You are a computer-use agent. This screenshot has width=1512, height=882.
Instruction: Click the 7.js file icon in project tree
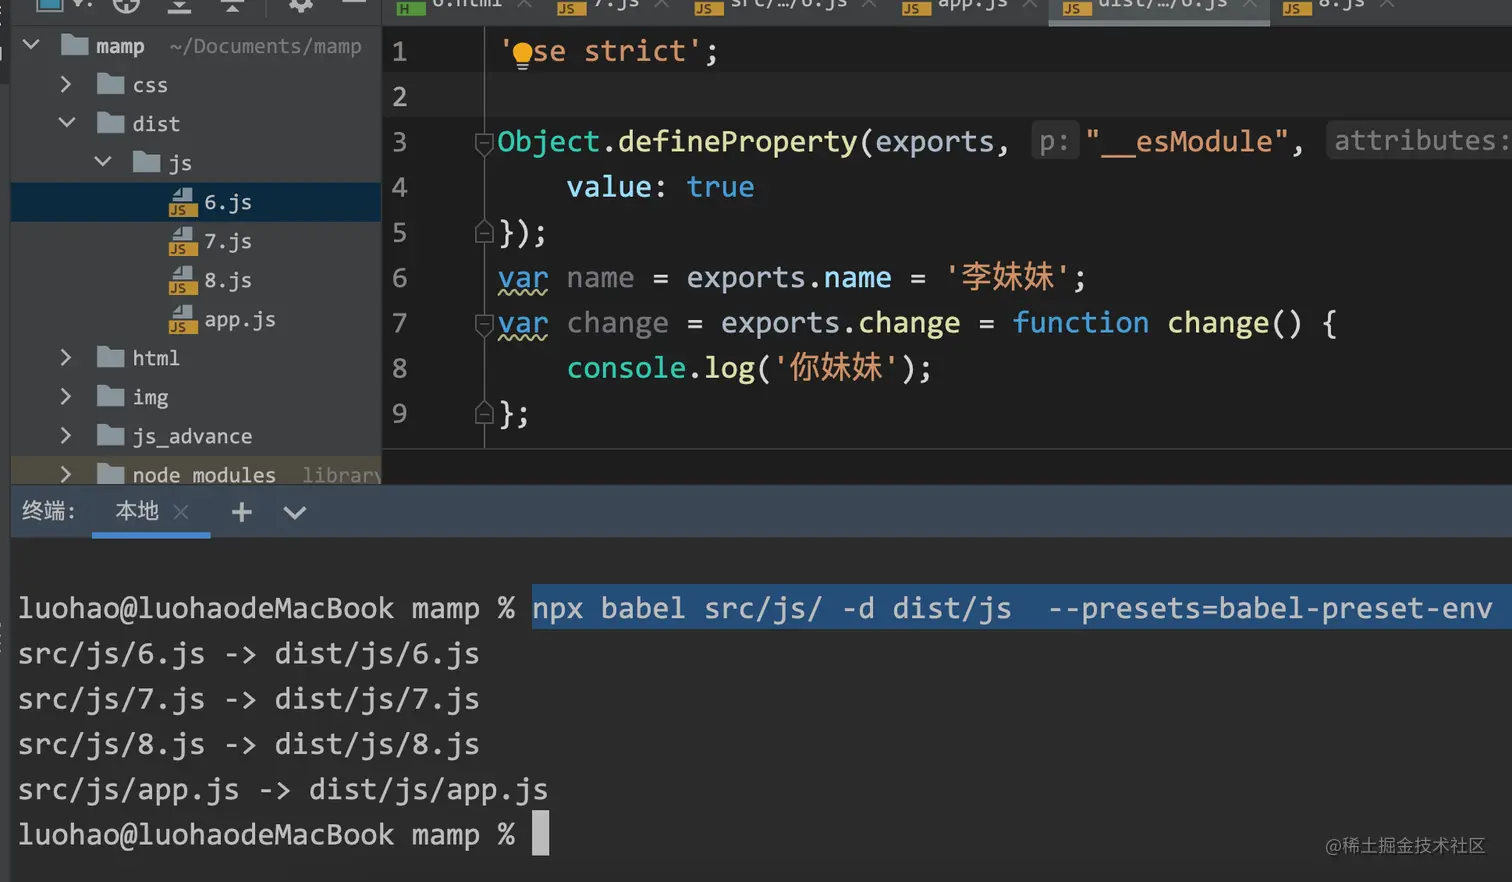(x=182, y=242)
